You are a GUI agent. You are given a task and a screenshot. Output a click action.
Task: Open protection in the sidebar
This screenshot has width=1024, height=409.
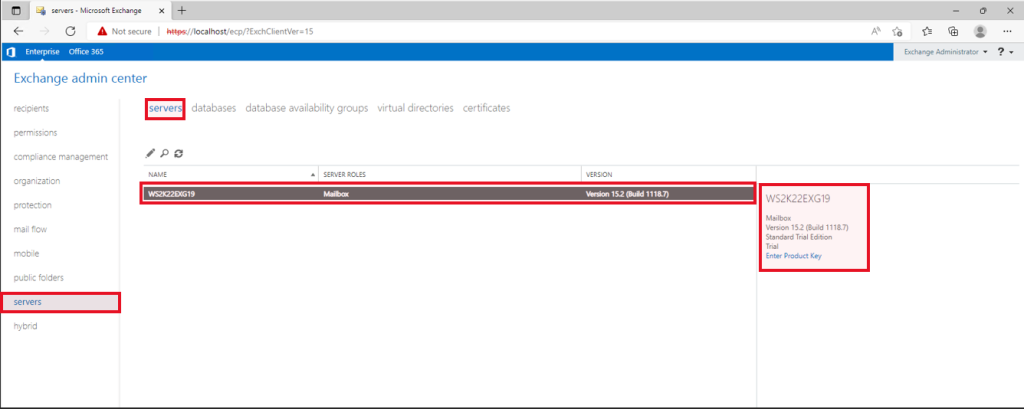(33, 205)
